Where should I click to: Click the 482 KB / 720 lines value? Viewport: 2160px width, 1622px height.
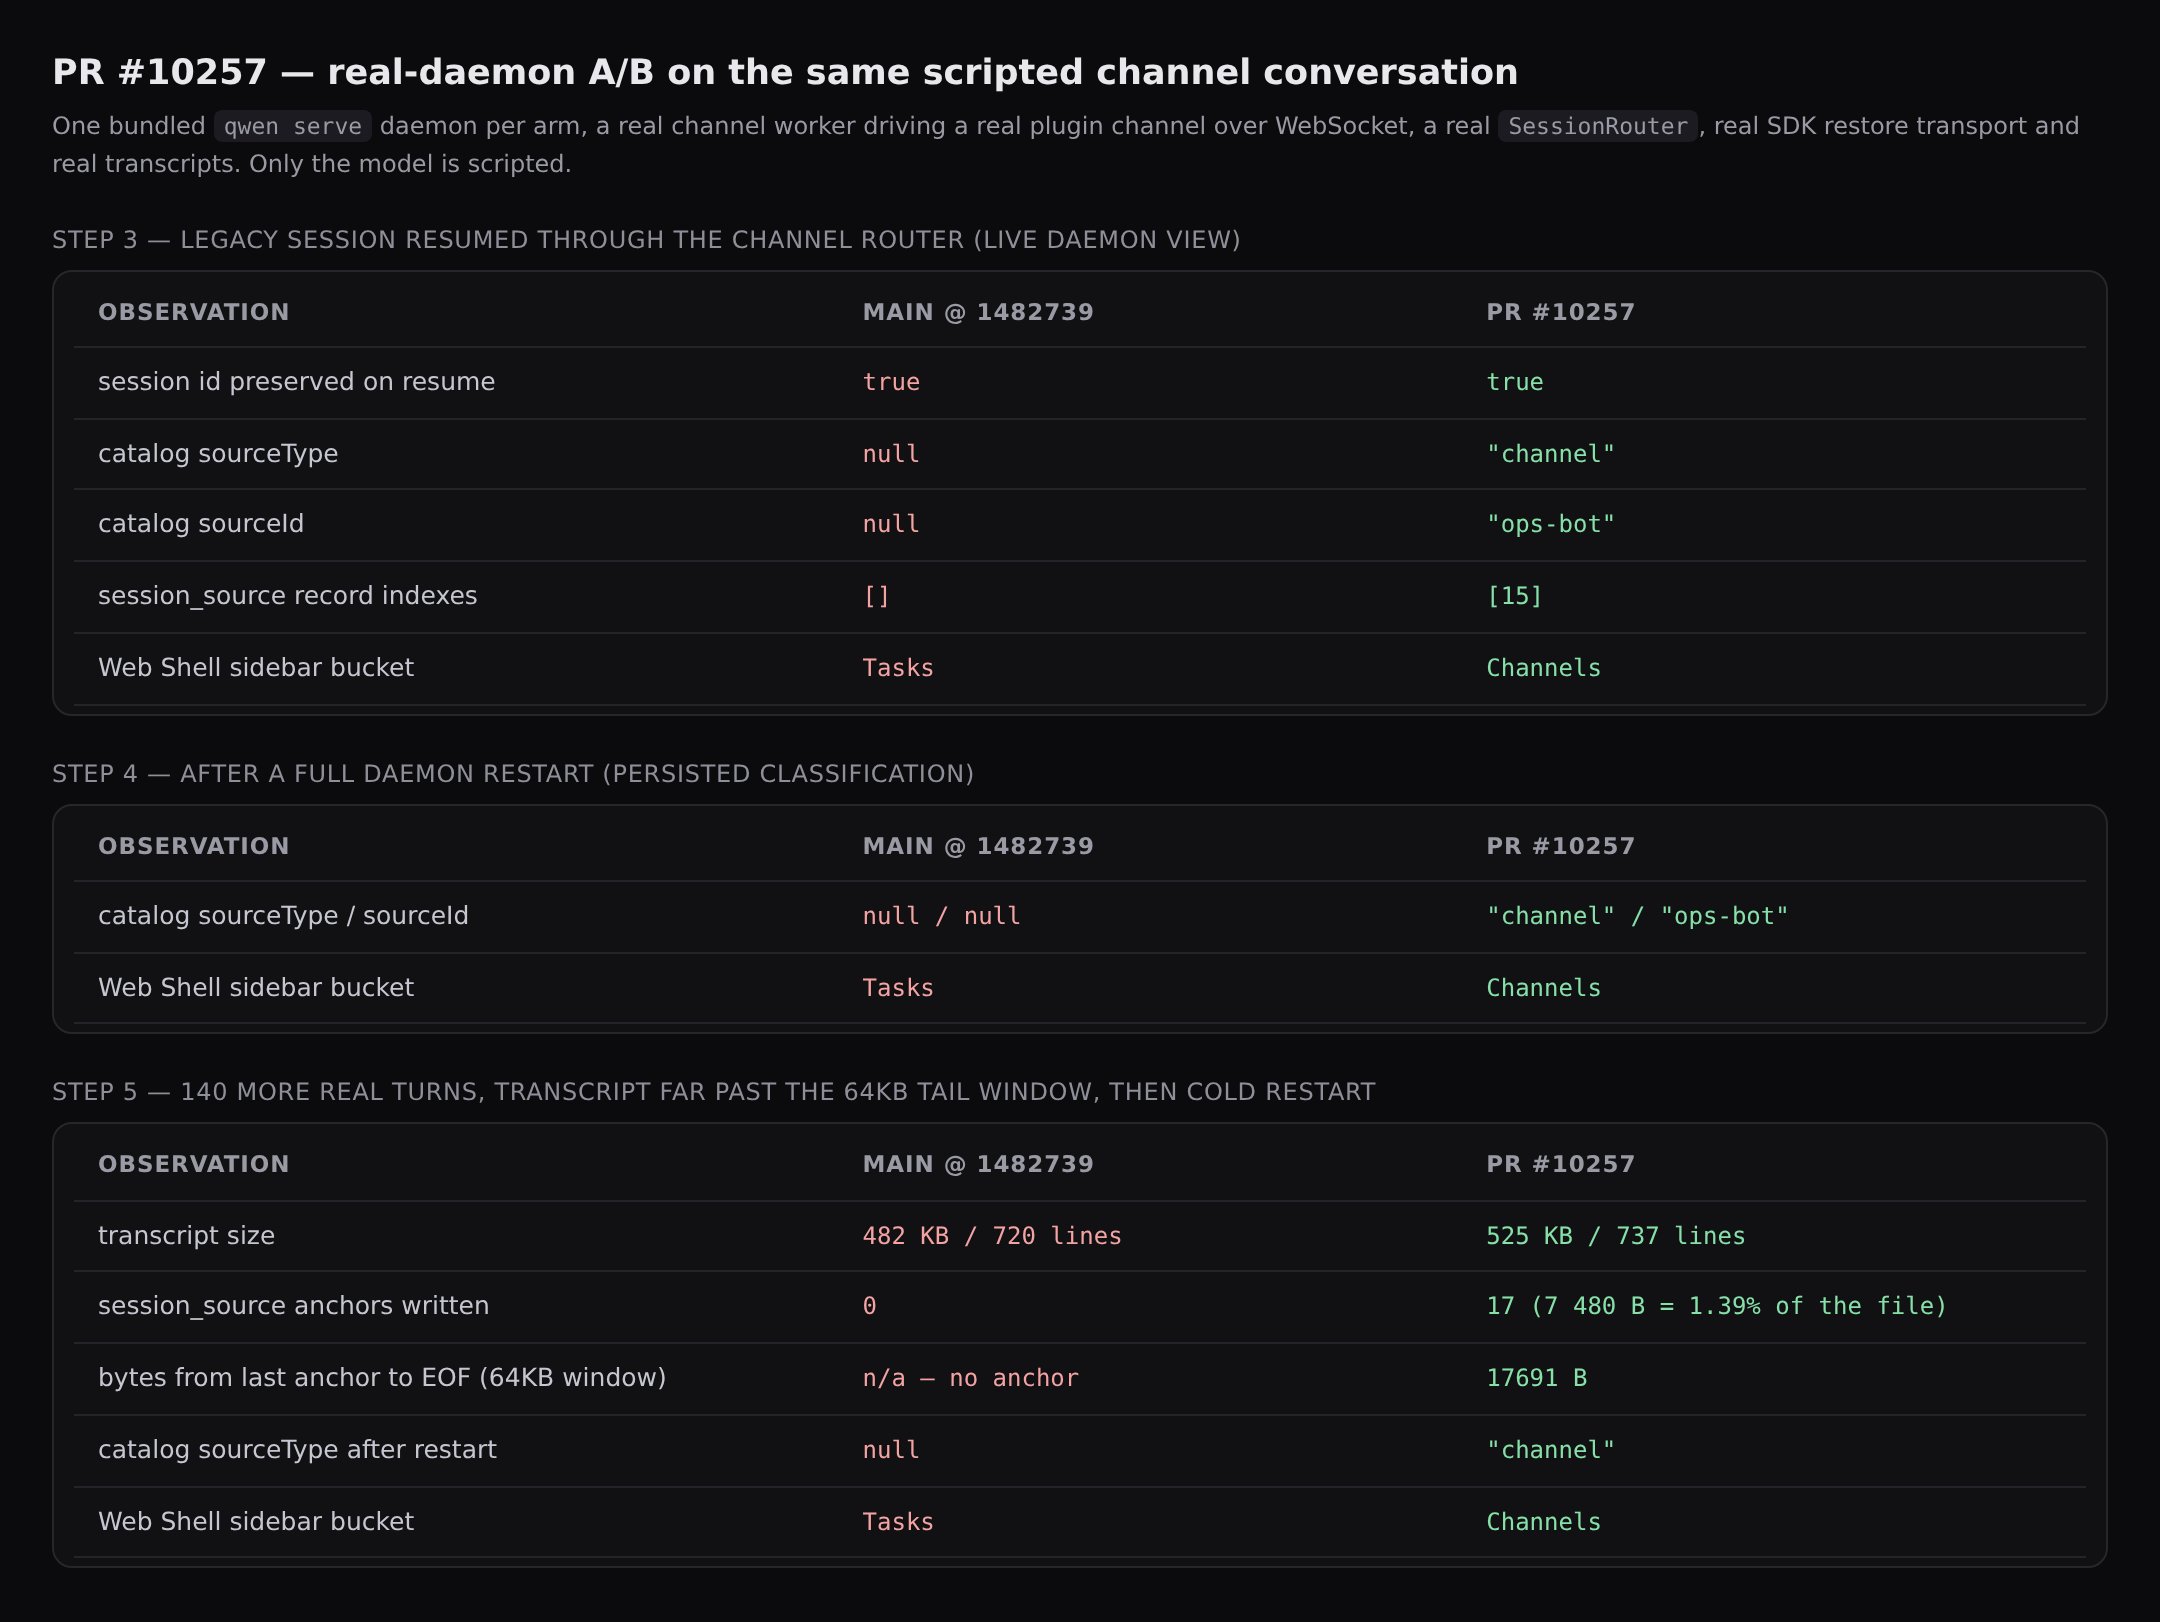992,1236
